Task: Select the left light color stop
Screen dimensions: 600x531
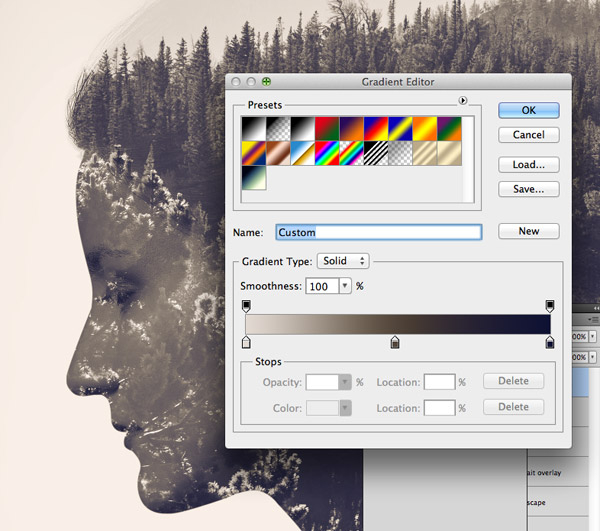Action: pyautogui.click(x=246, y=343)
